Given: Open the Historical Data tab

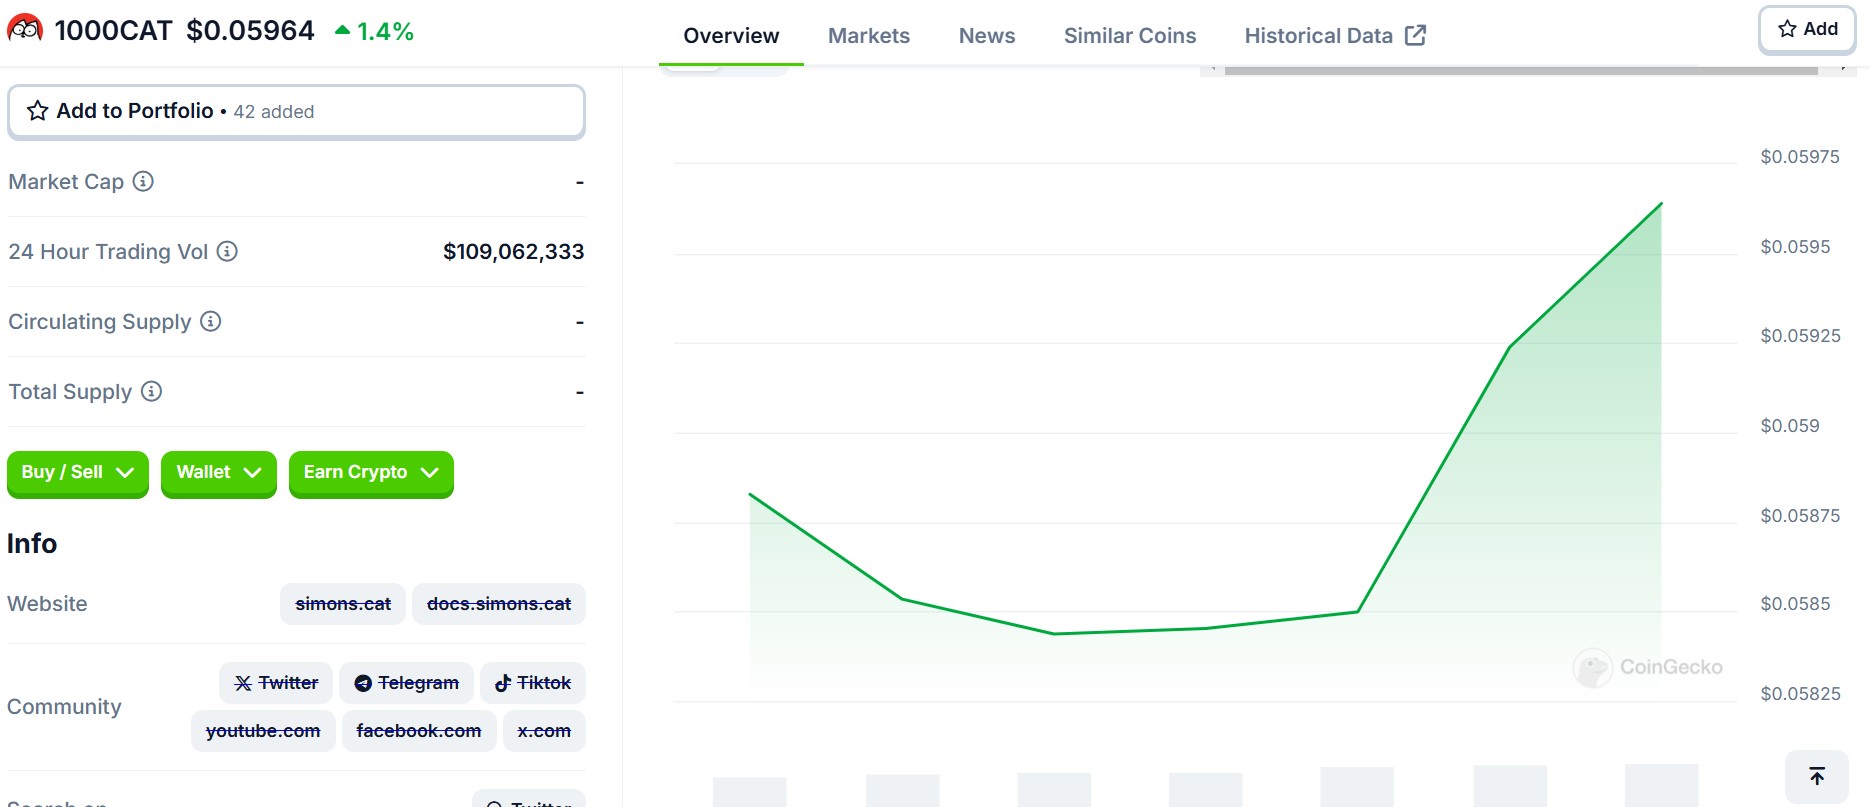Looking at the screenshot, I should [1334, 35].
